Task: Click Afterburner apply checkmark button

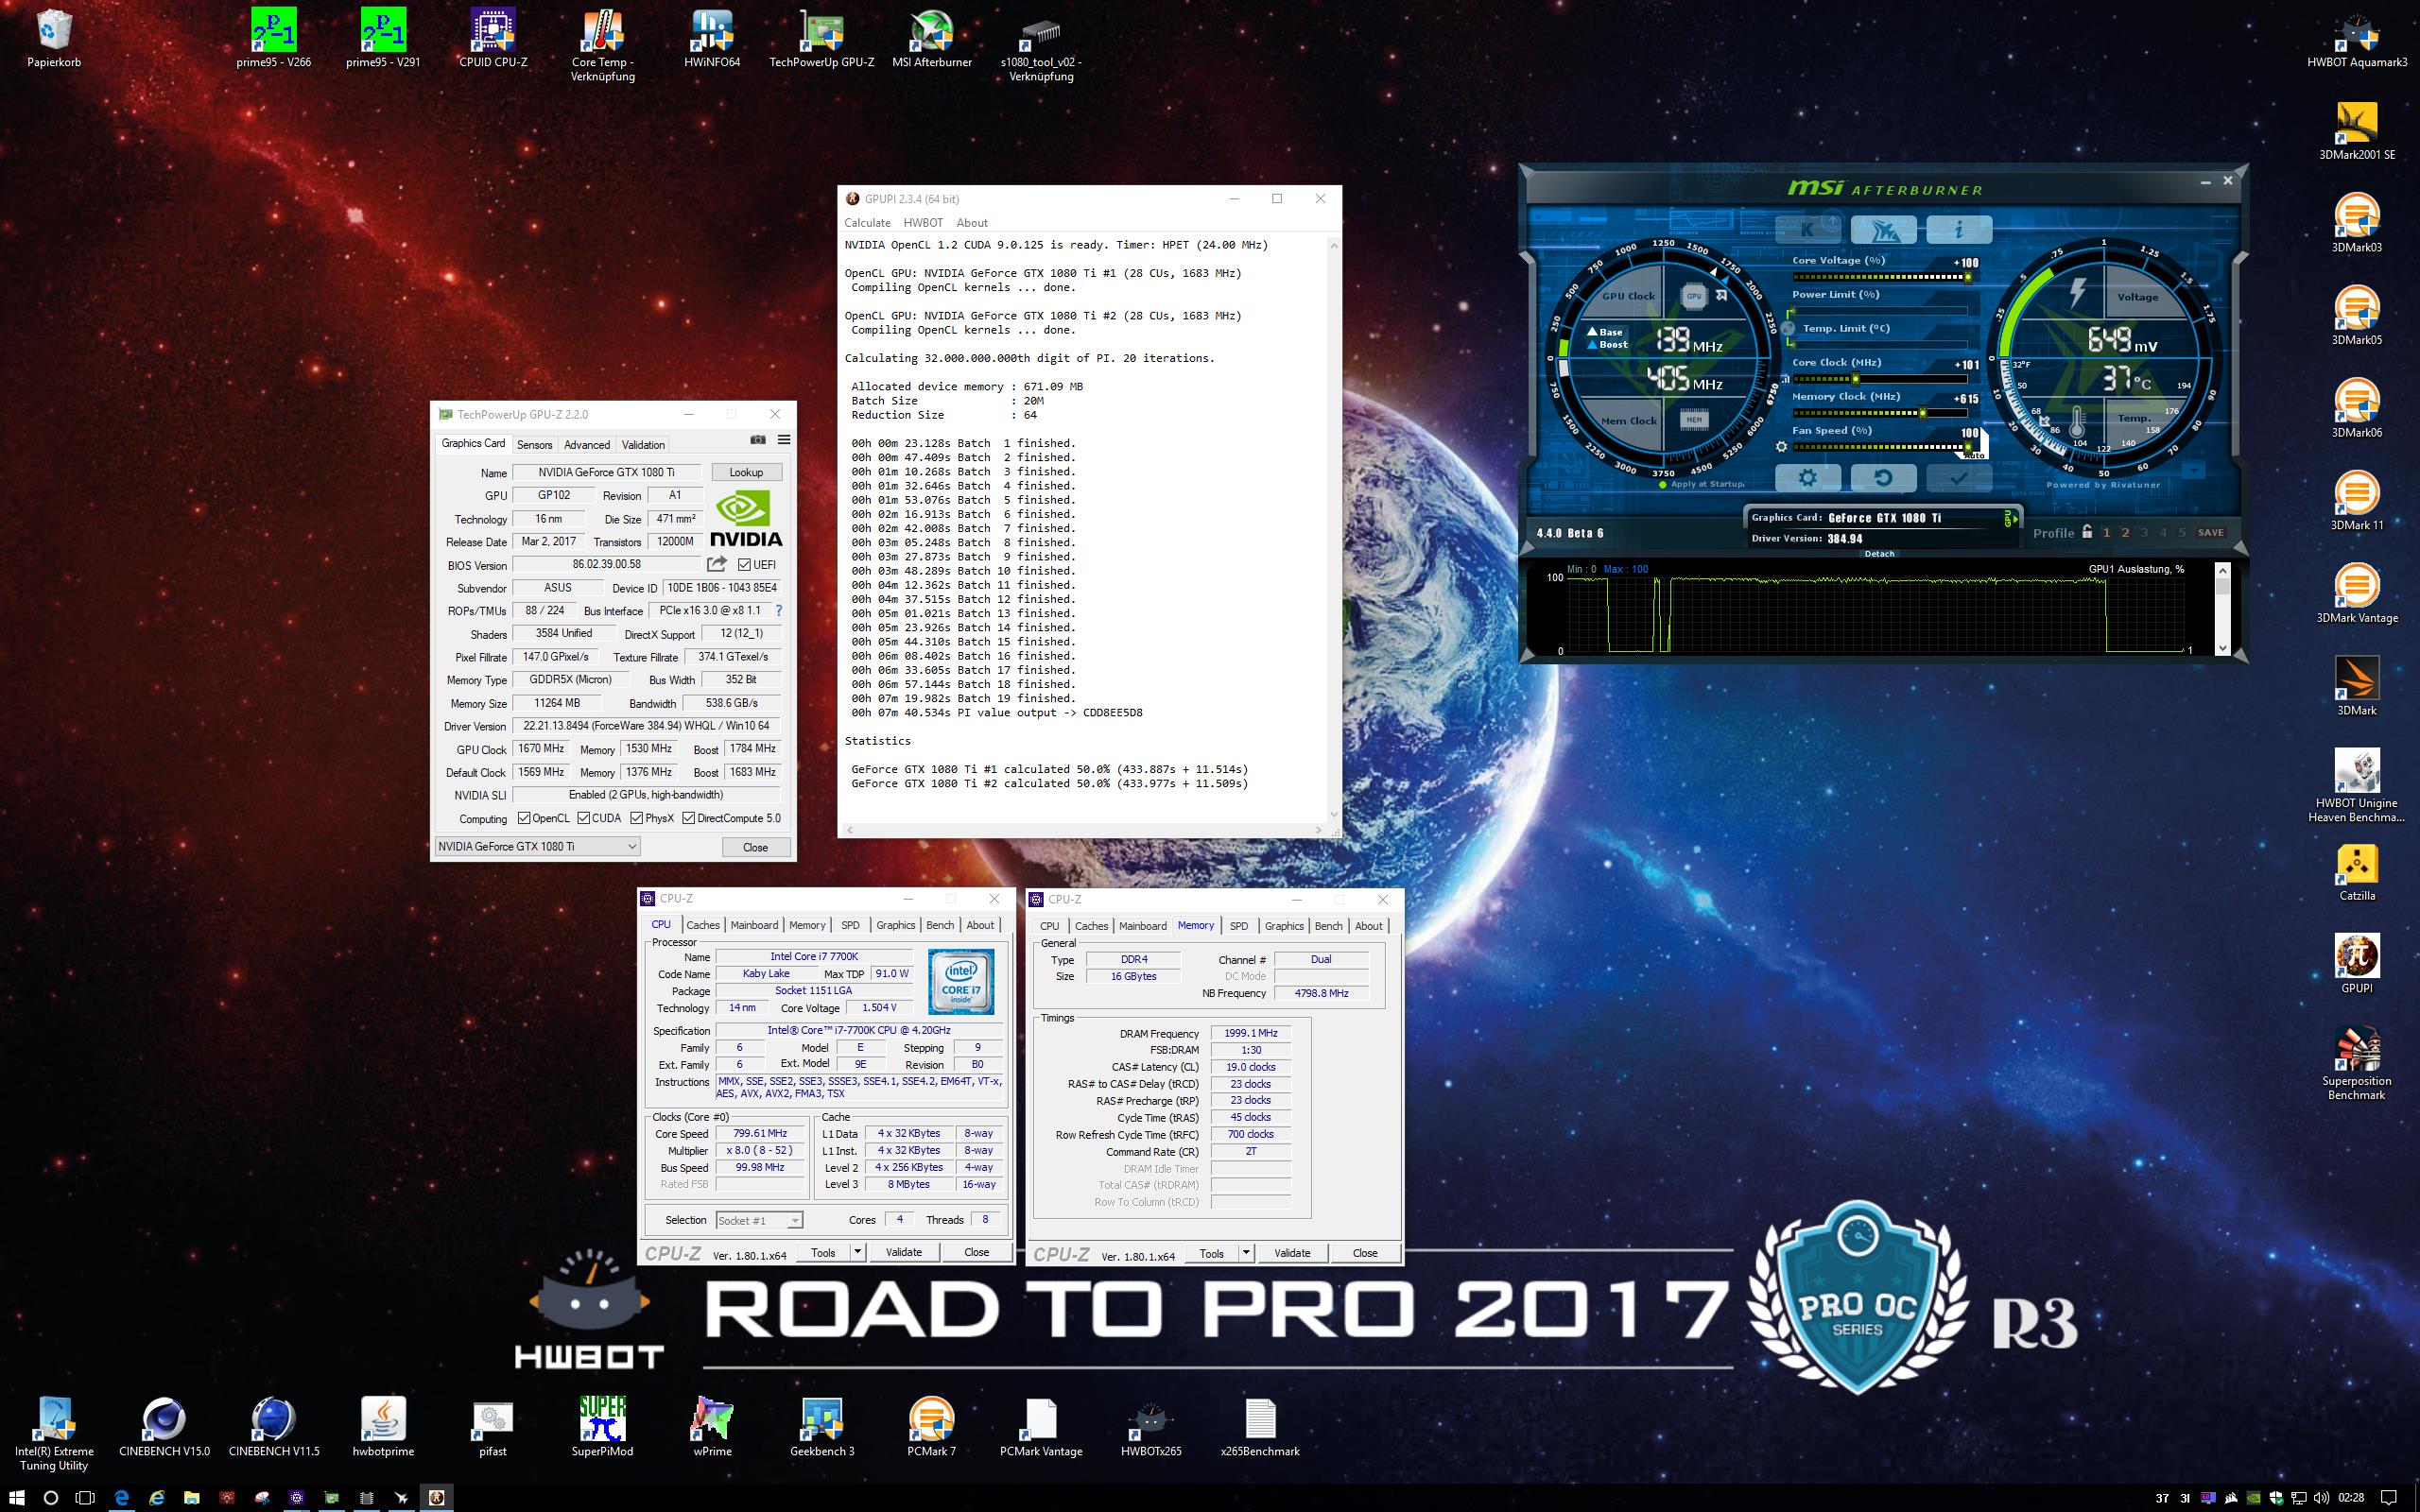Action: point(1958,478)
